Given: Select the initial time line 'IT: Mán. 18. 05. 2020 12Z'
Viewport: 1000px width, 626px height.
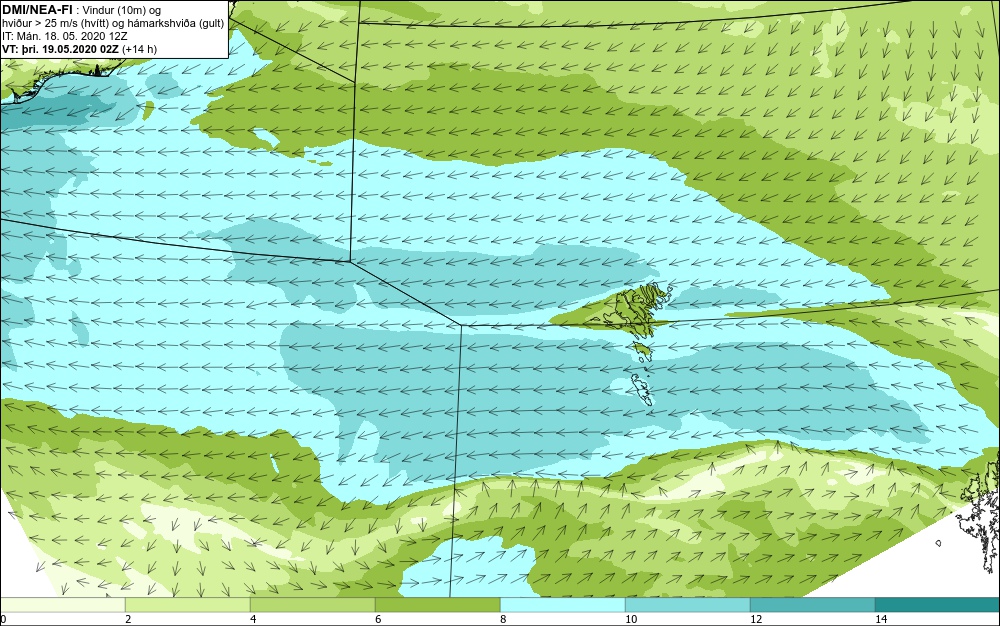Looking at the screenshot, I should coord(65,36).
